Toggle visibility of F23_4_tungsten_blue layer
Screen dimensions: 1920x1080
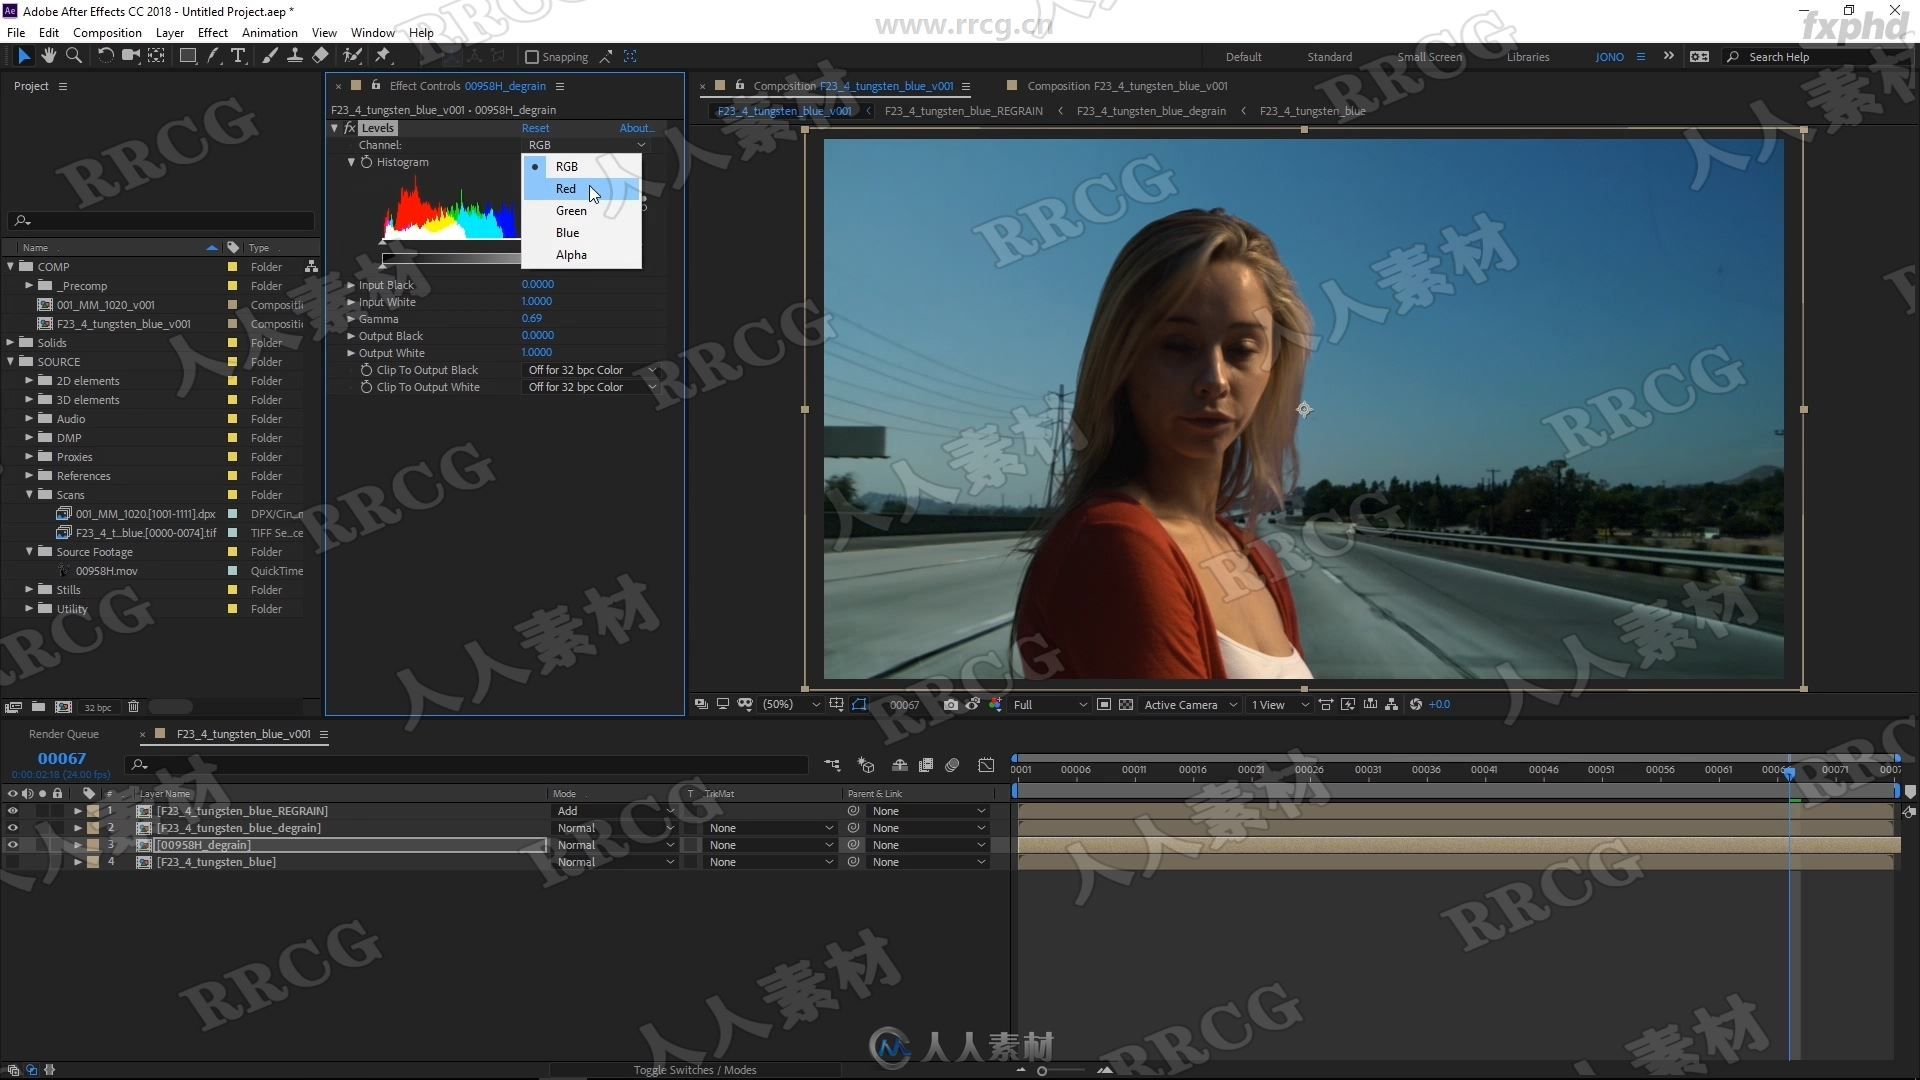coord(12,861)
